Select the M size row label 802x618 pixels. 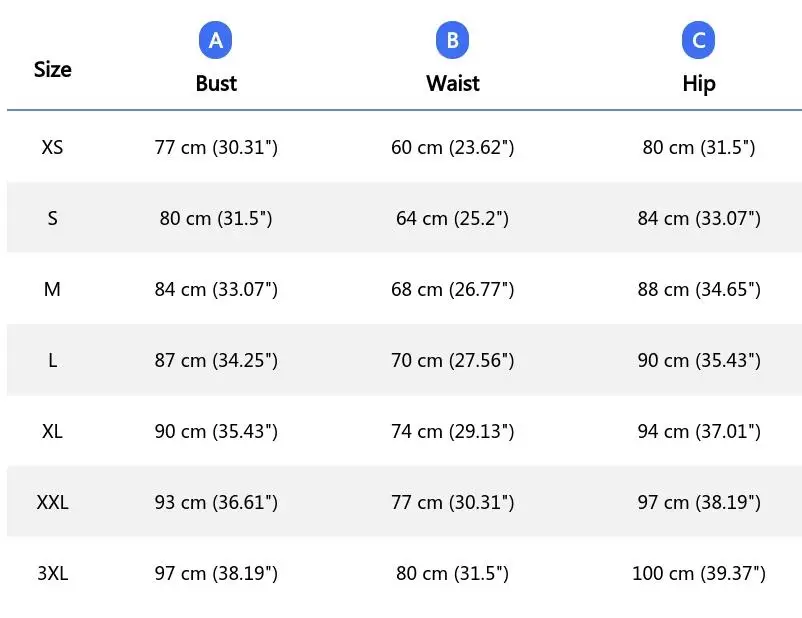point(52,289)
